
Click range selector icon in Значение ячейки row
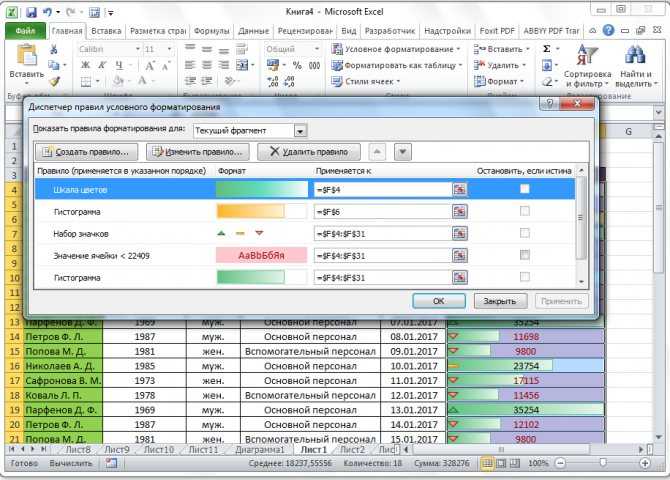pos(460,256)
